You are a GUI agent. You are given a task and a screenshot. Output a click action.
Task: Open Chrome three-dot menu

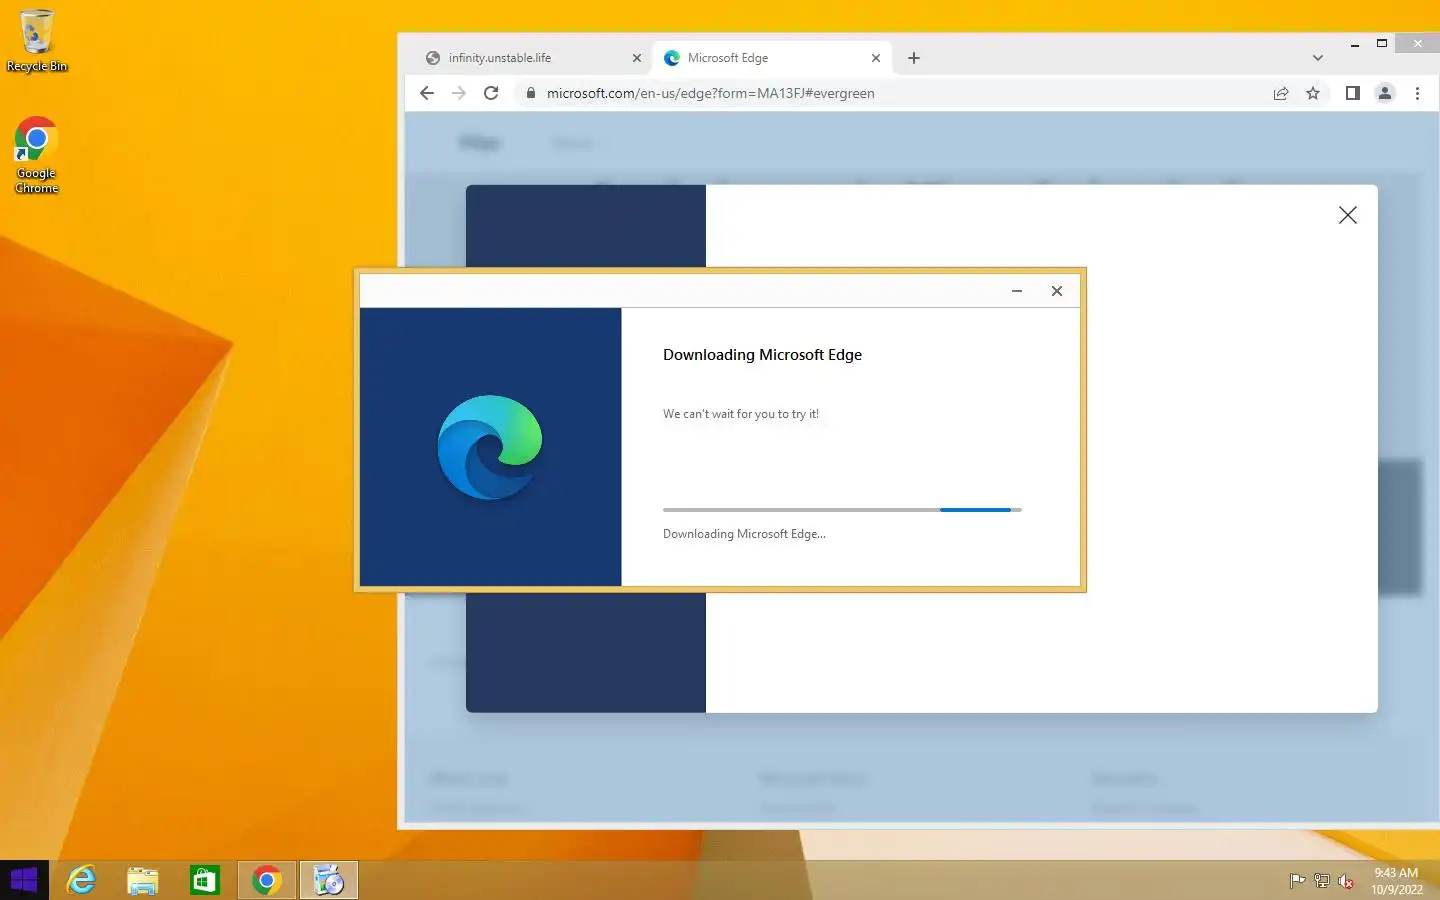pos(1417,93)
